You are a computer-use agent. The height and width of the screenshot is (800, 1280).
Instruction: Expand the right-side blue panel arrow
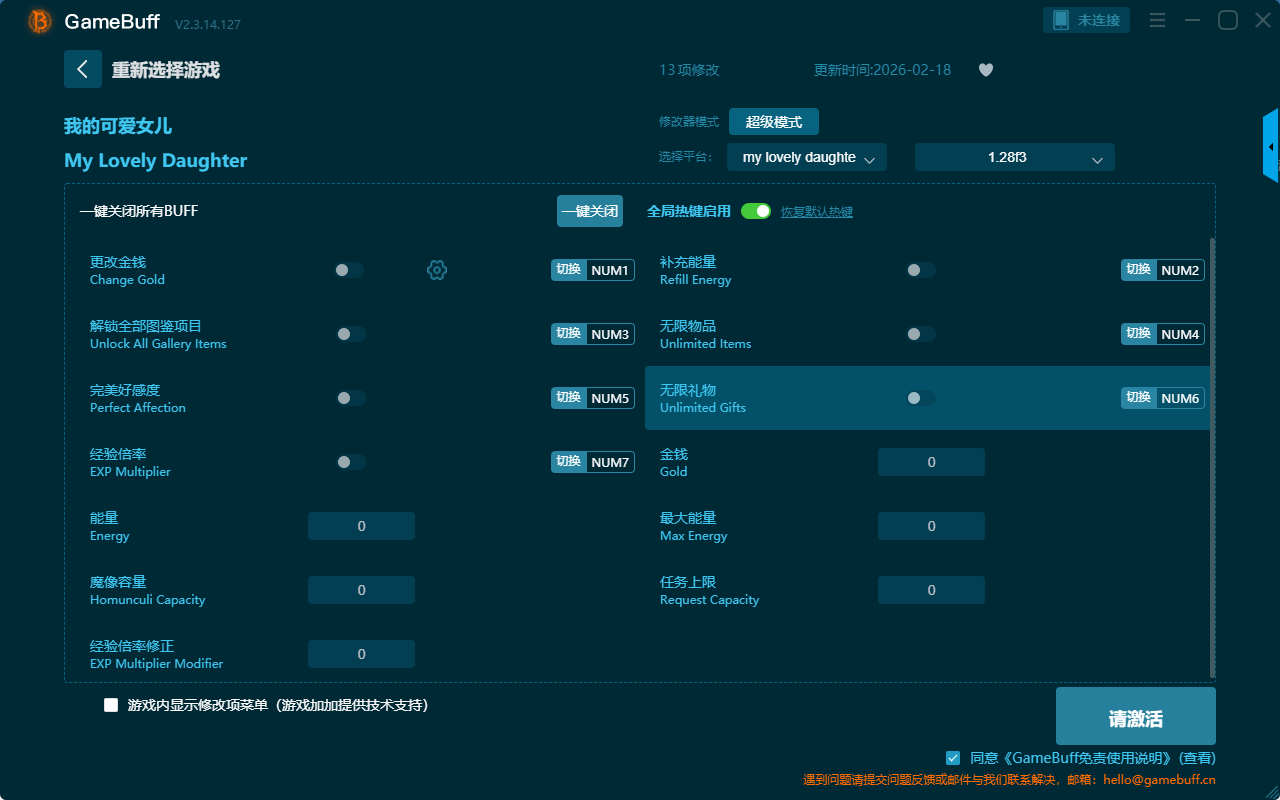(x=1271, y=147)
